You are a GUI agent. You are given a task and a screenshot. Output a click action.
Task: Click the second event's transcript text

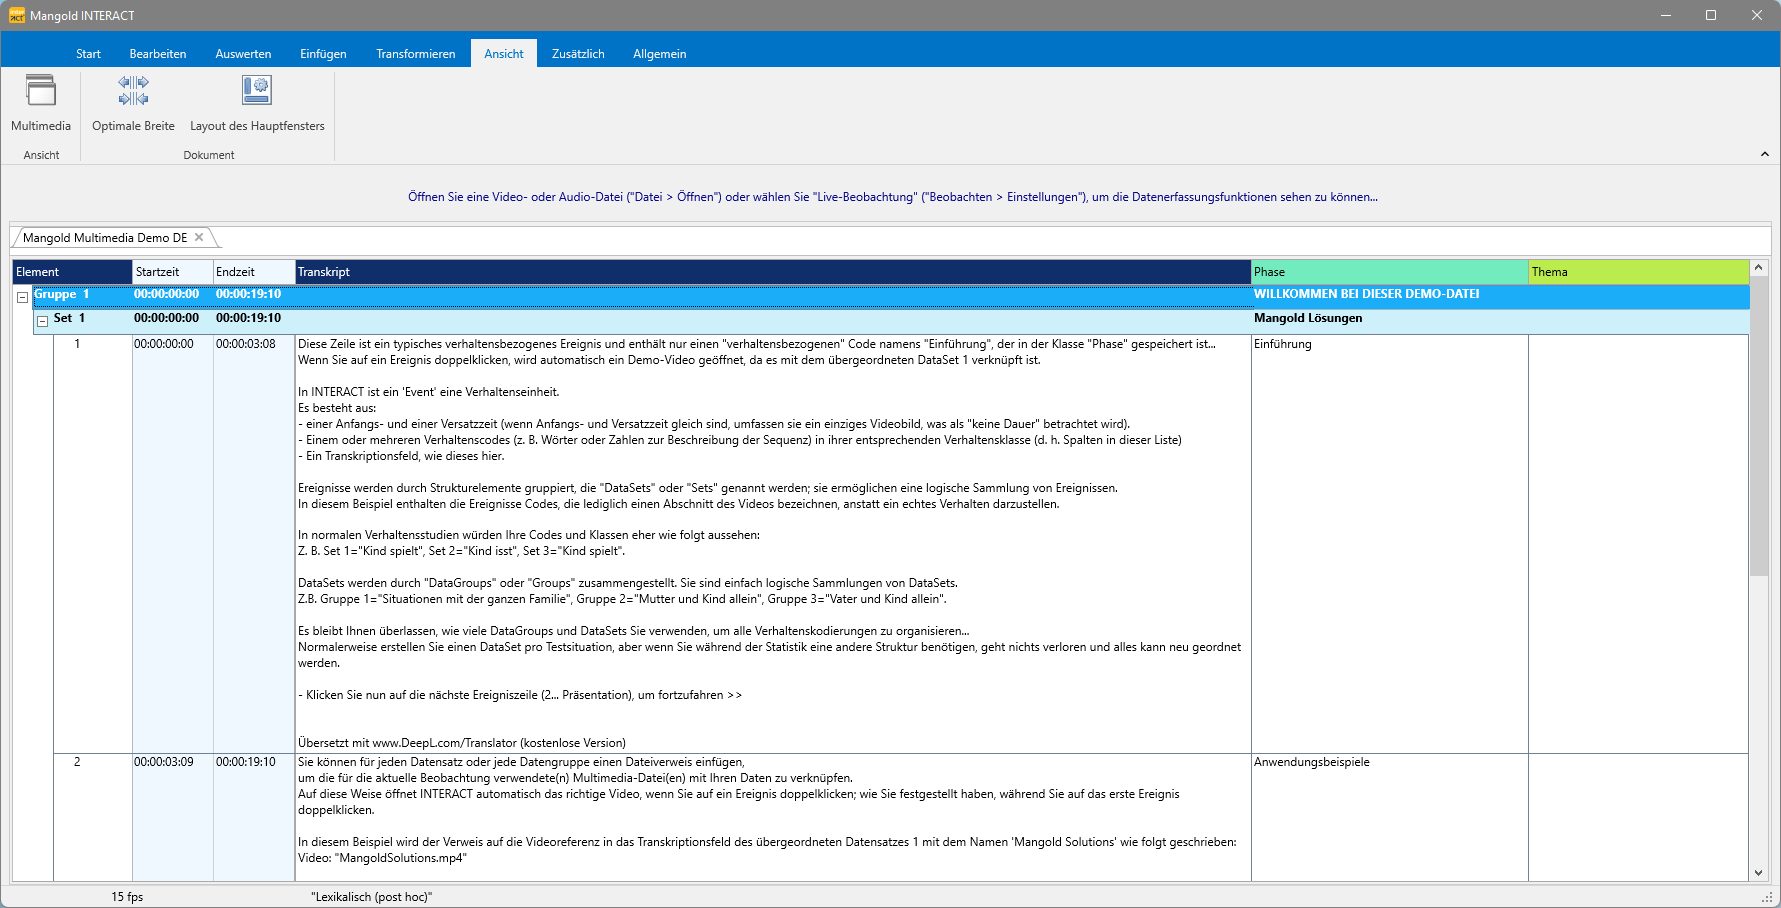pos(773,818)
